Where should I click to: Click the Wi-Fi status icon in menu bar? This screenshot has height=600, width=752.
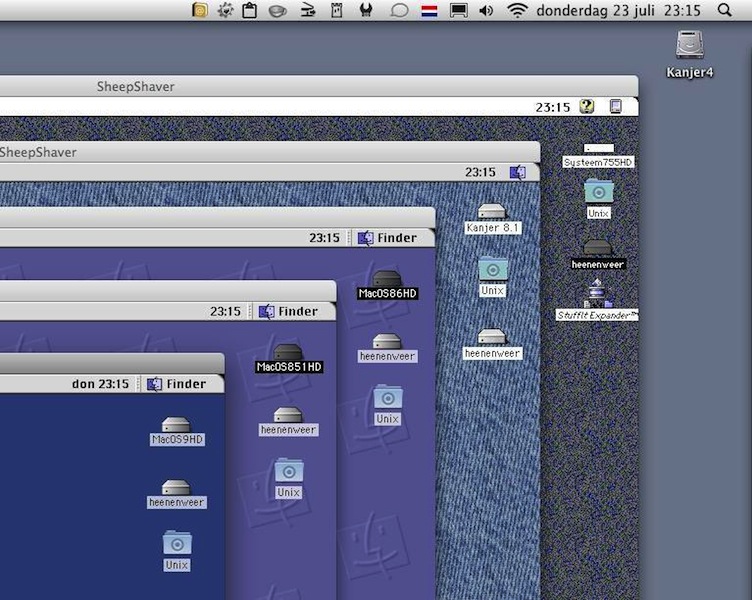(x=517, y=11)
